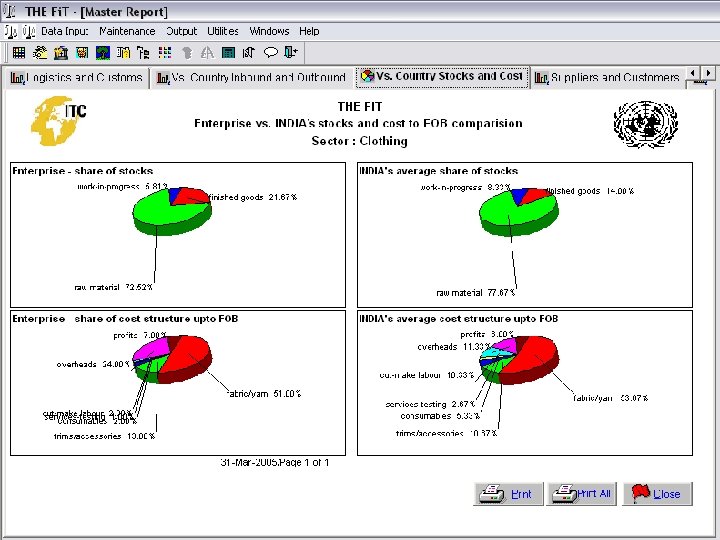Click the THE FiT title bar application icon
Image resolution: width=720 pixels, height=540 pixels.
(10, 11)
